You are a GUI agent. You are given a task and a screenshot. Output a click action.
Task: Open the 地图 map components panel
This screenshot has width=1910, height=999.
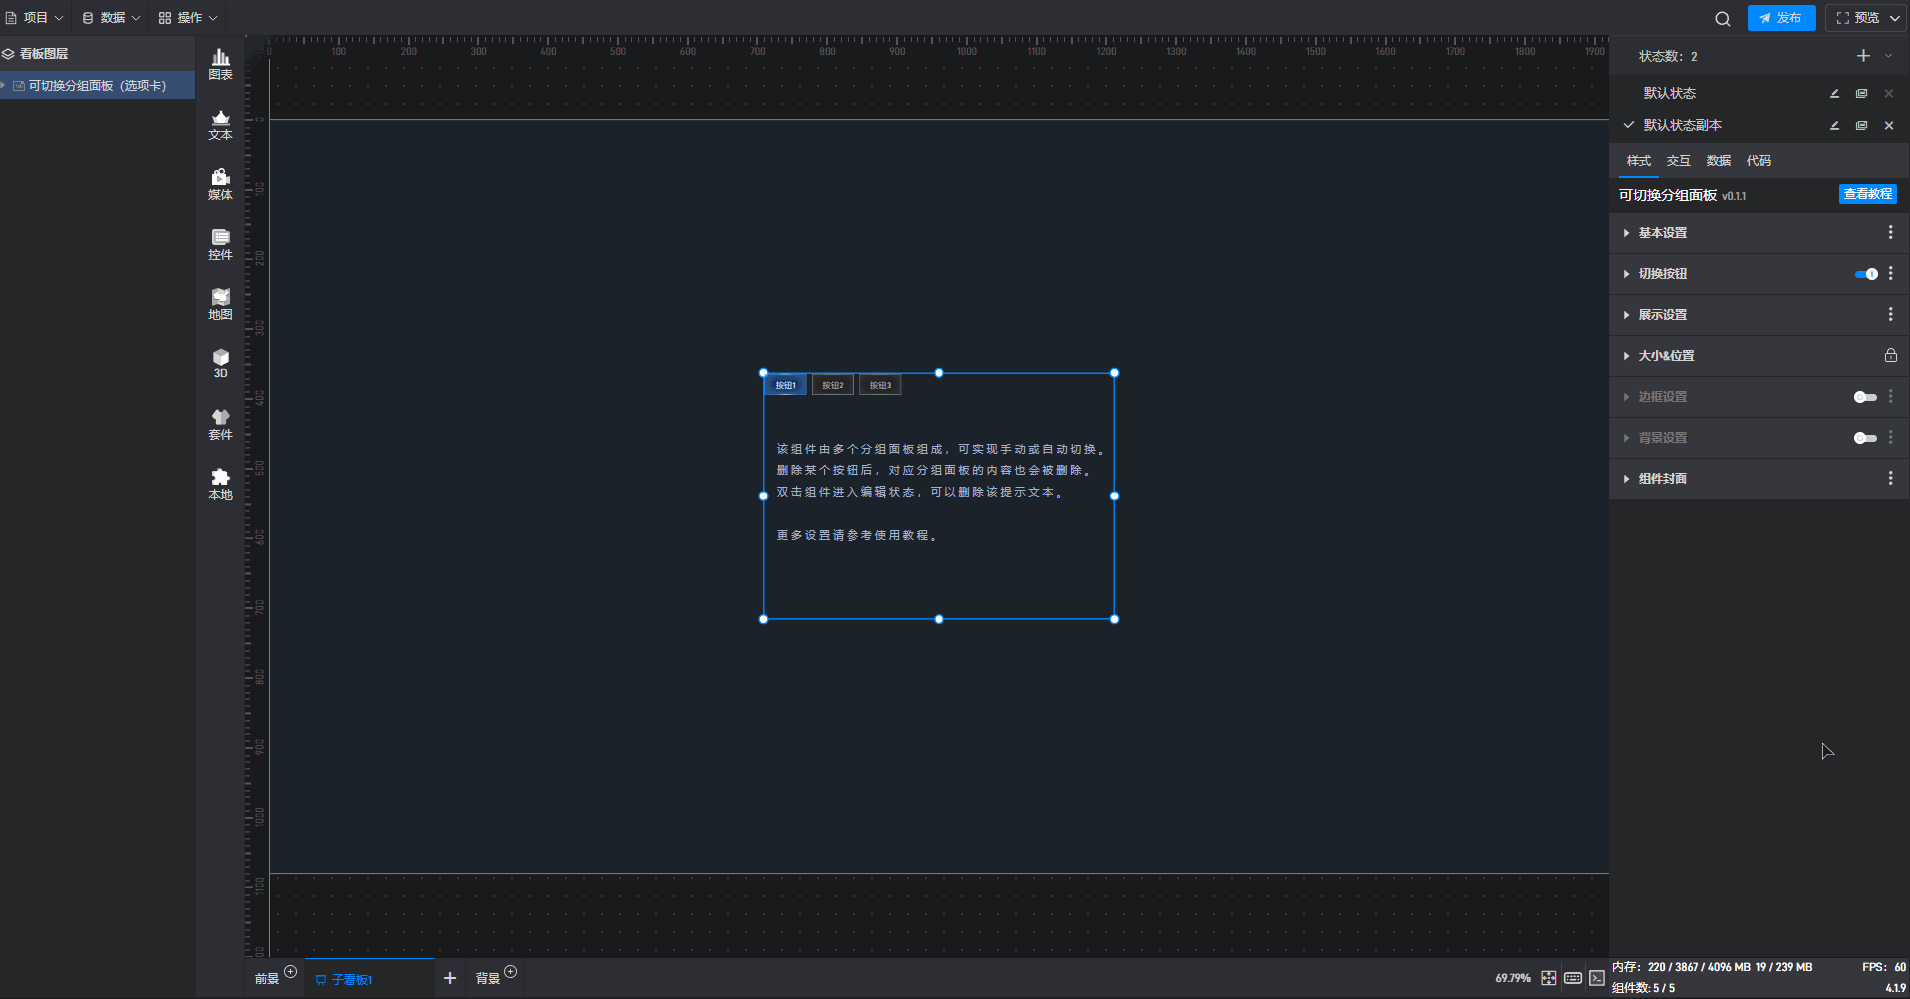tap(220, 304)
